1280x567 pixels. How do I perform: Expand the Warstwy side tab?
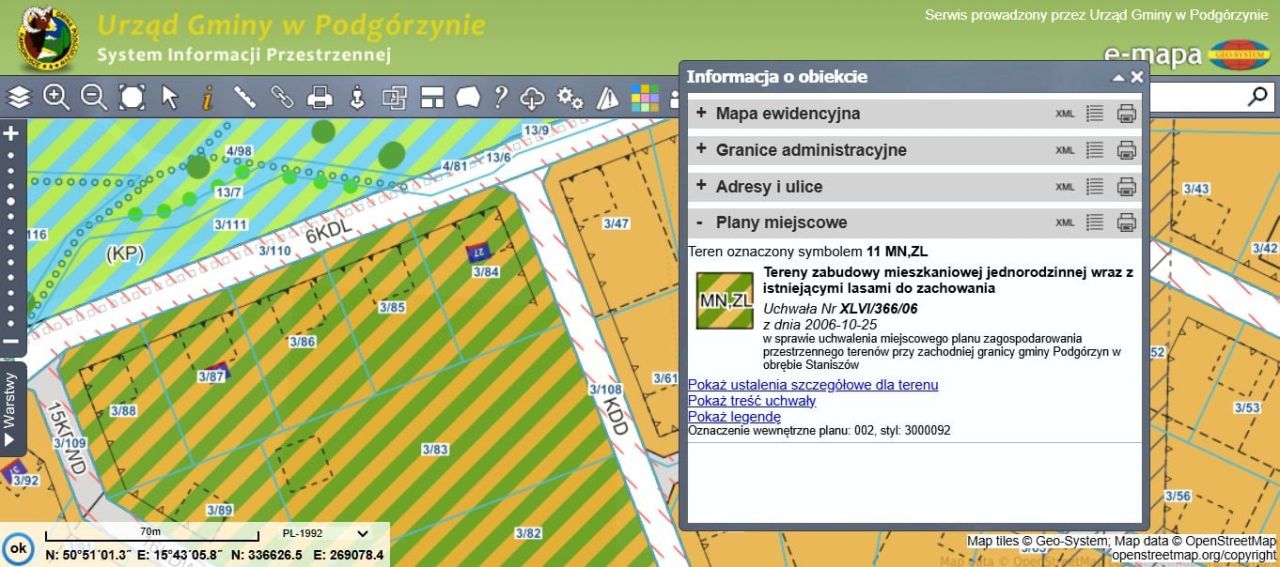pos(12,410)
